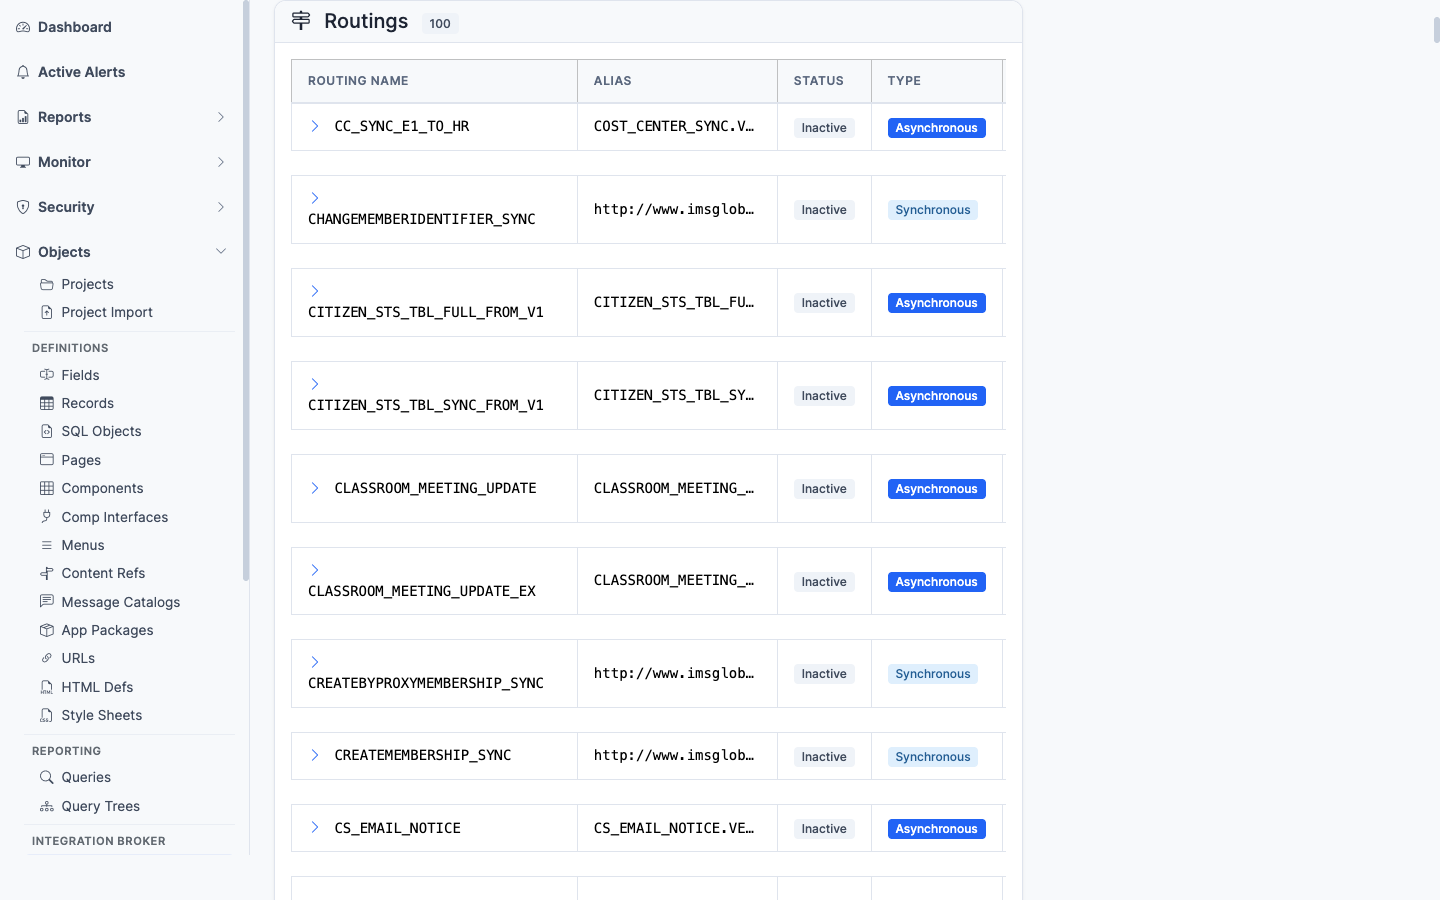The image size is (1440, 900).
Task: Click the Menus list icon
Action: tap(47, 545)
